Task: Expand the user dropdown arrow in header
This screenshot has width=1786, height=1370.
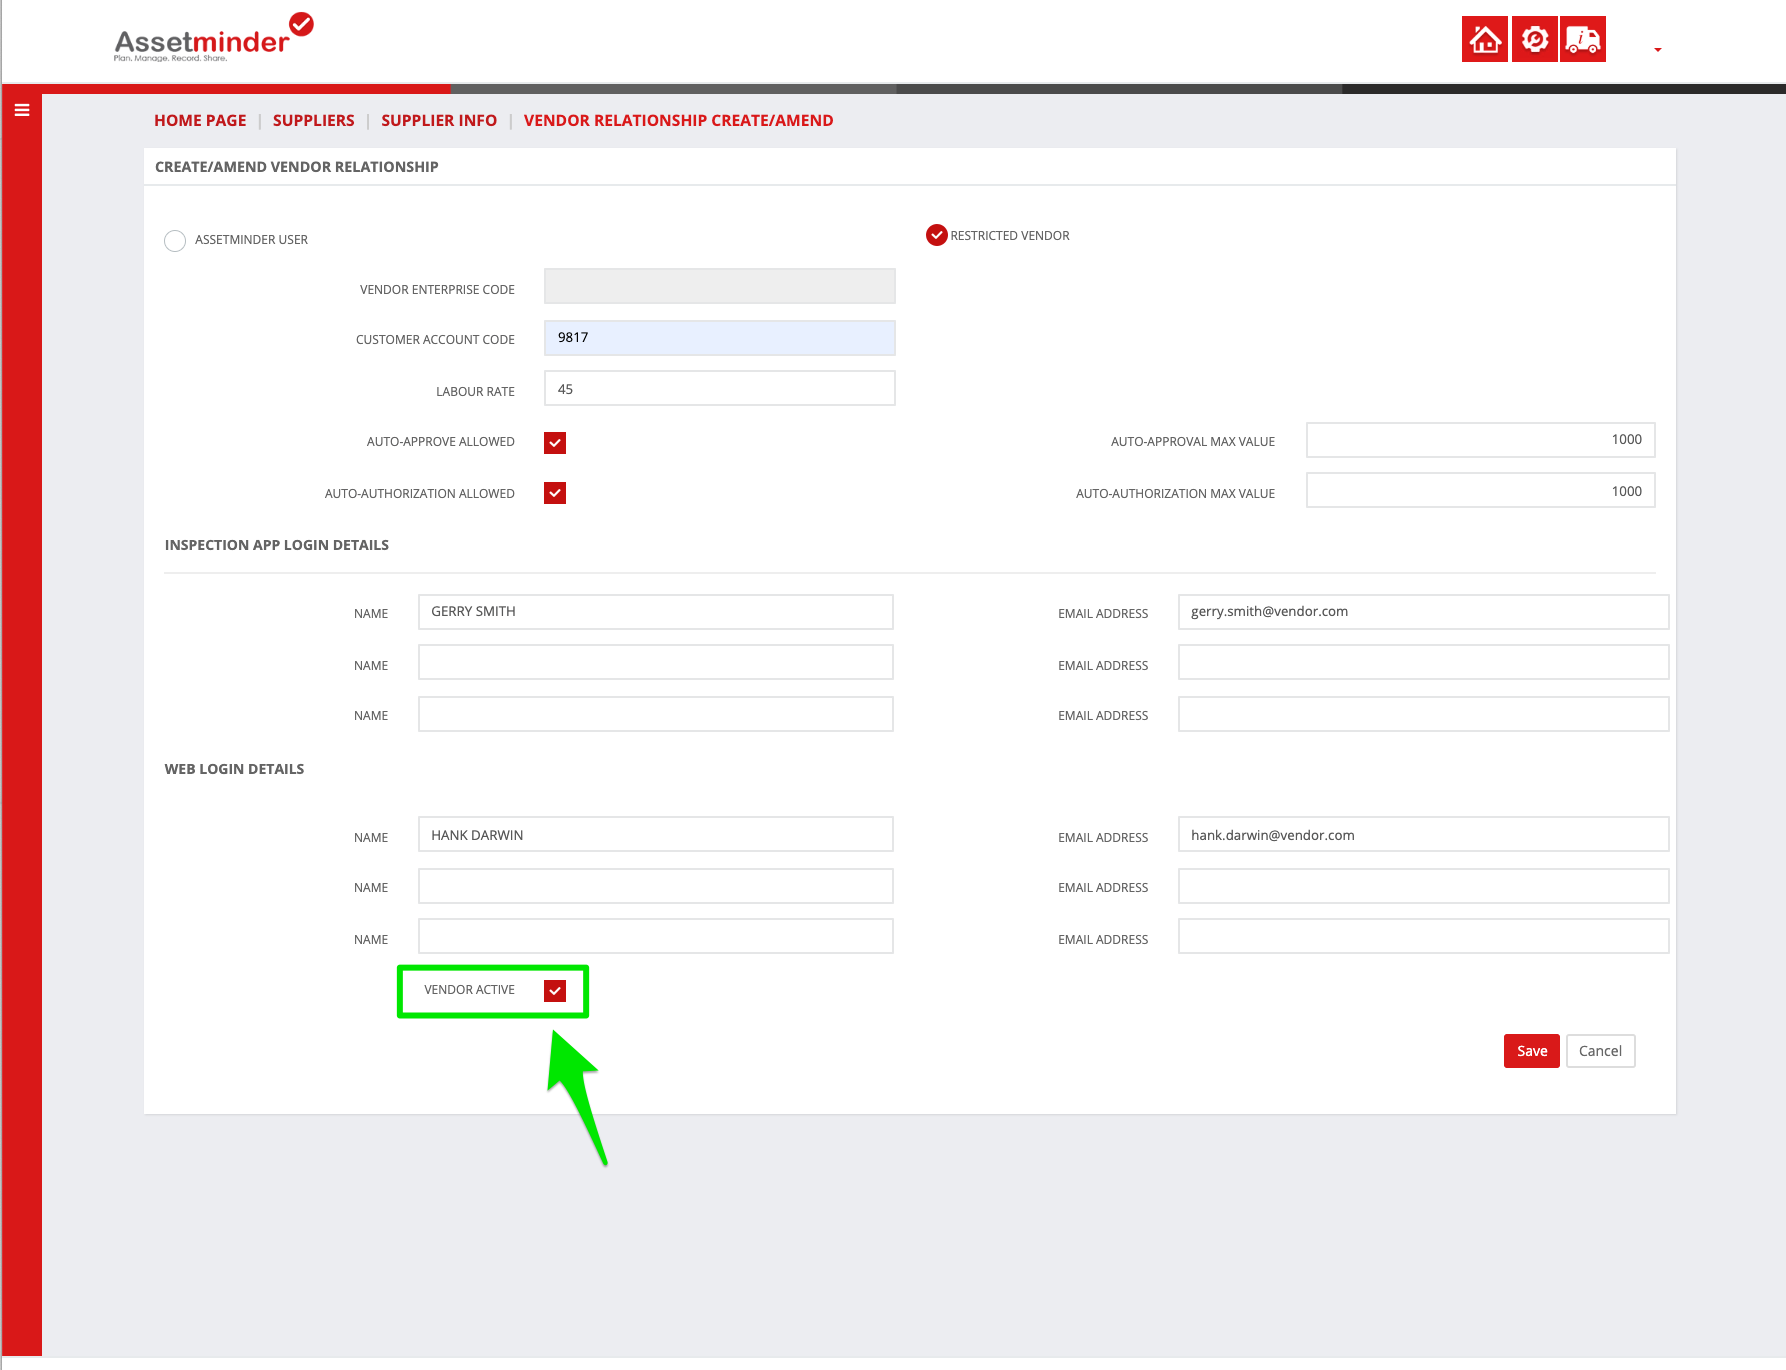Action: pos(1658,50)
